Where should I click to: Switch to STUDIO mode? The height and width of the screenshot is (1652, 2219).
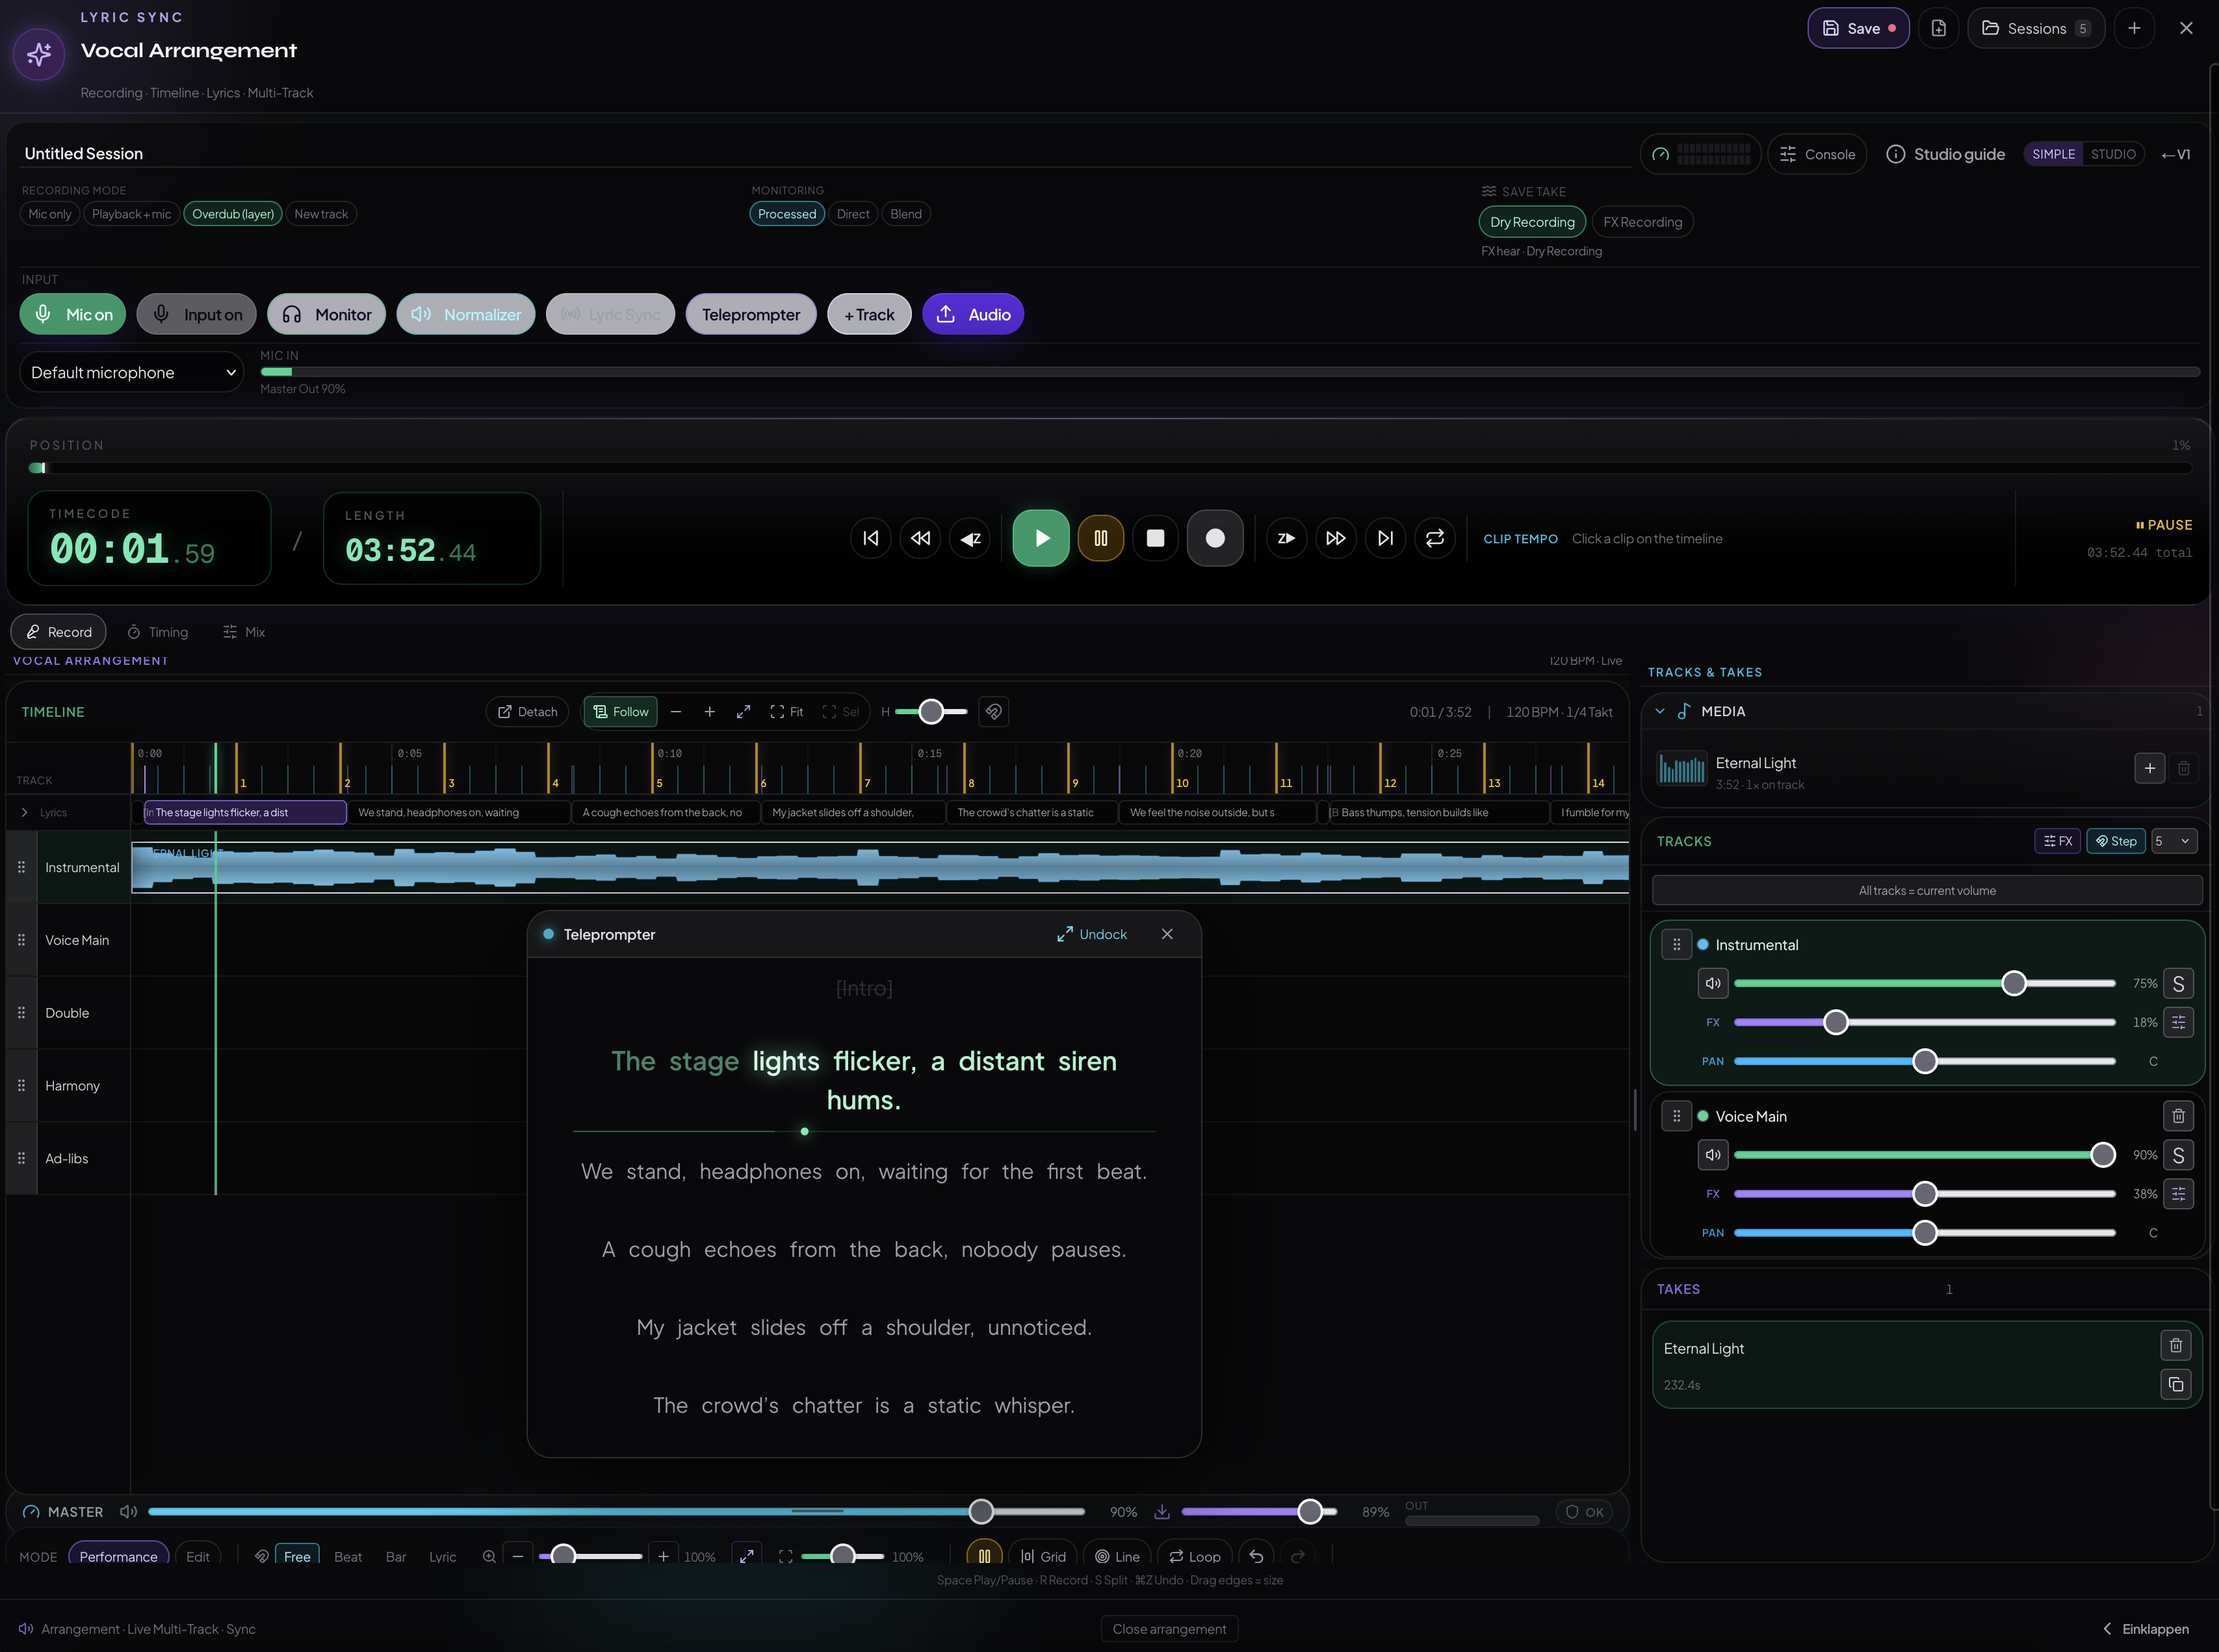click(2113, 154)
